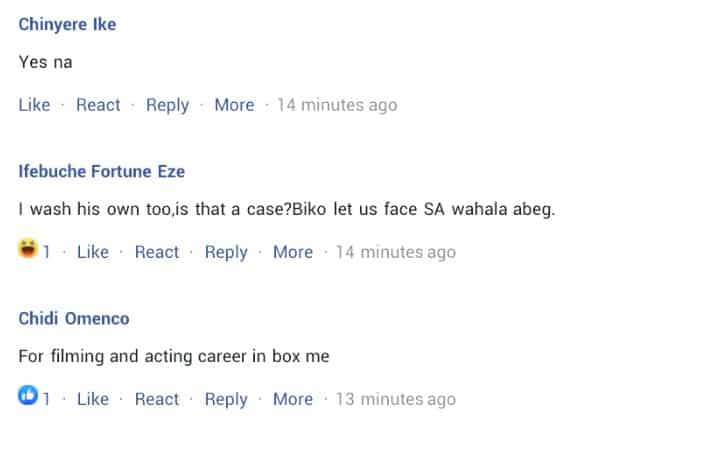Viewport: 713px width, 453px height.
Task: Like Chinyere Ike's comment
Action: 34,105
